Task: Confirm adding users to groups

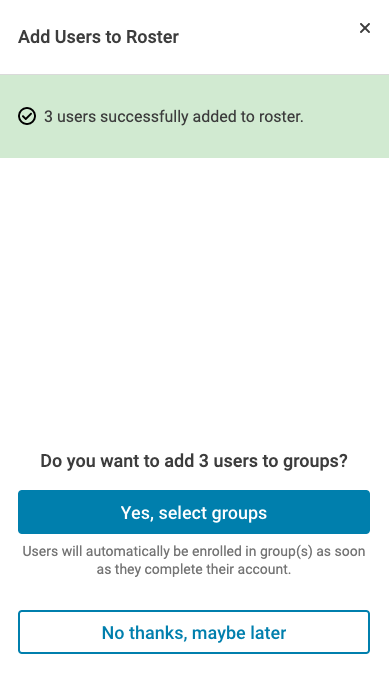Action: coord(194,512)
